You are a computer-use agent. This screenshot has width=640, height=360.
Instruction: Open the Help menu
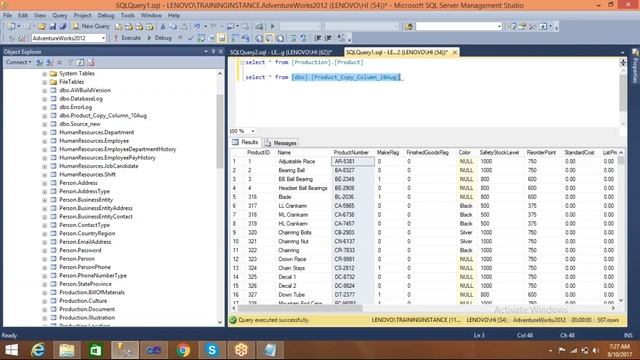[174, 15]
